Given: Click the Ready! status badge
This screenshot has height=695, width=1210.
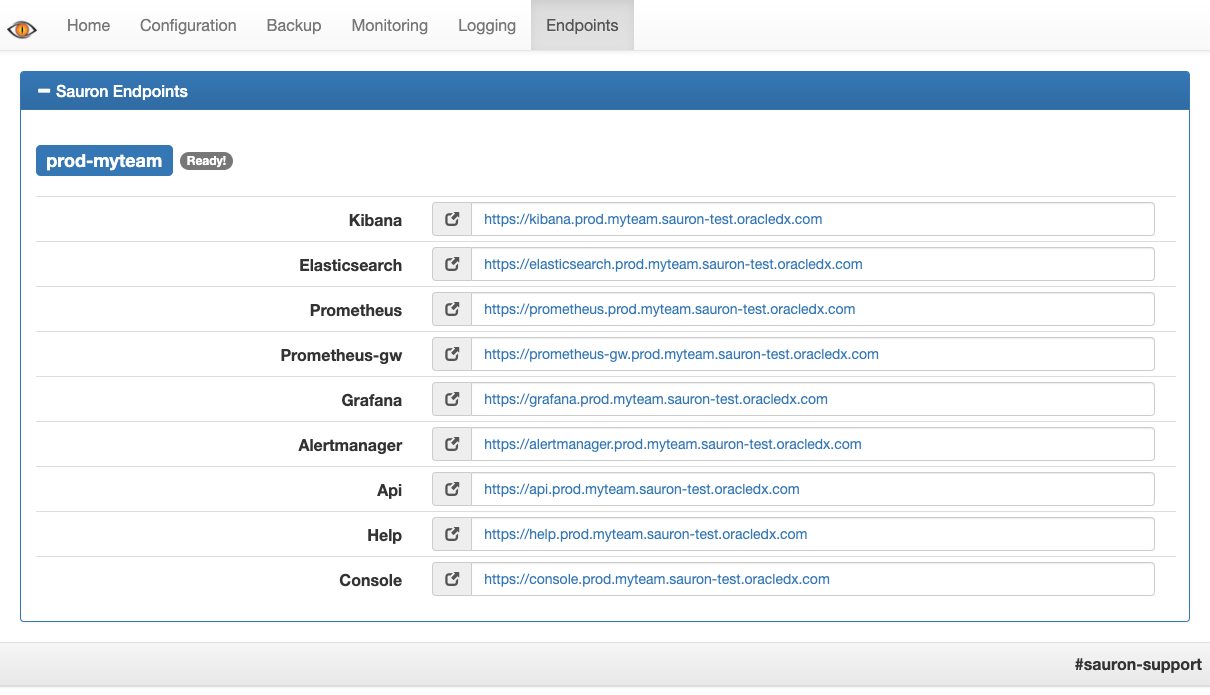Looking at the screenshot, I should click(206, 160).
